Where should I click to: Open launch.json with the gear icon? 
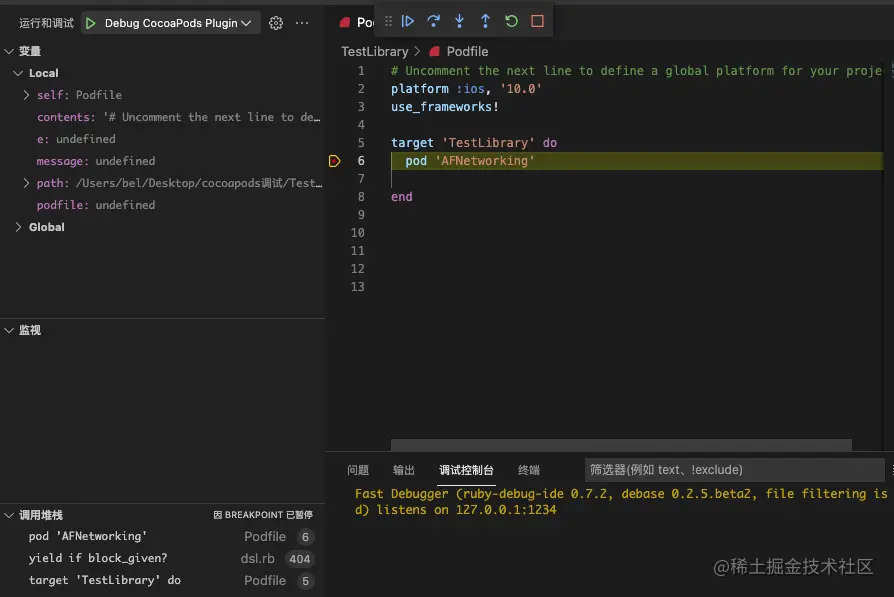(276, 23)
